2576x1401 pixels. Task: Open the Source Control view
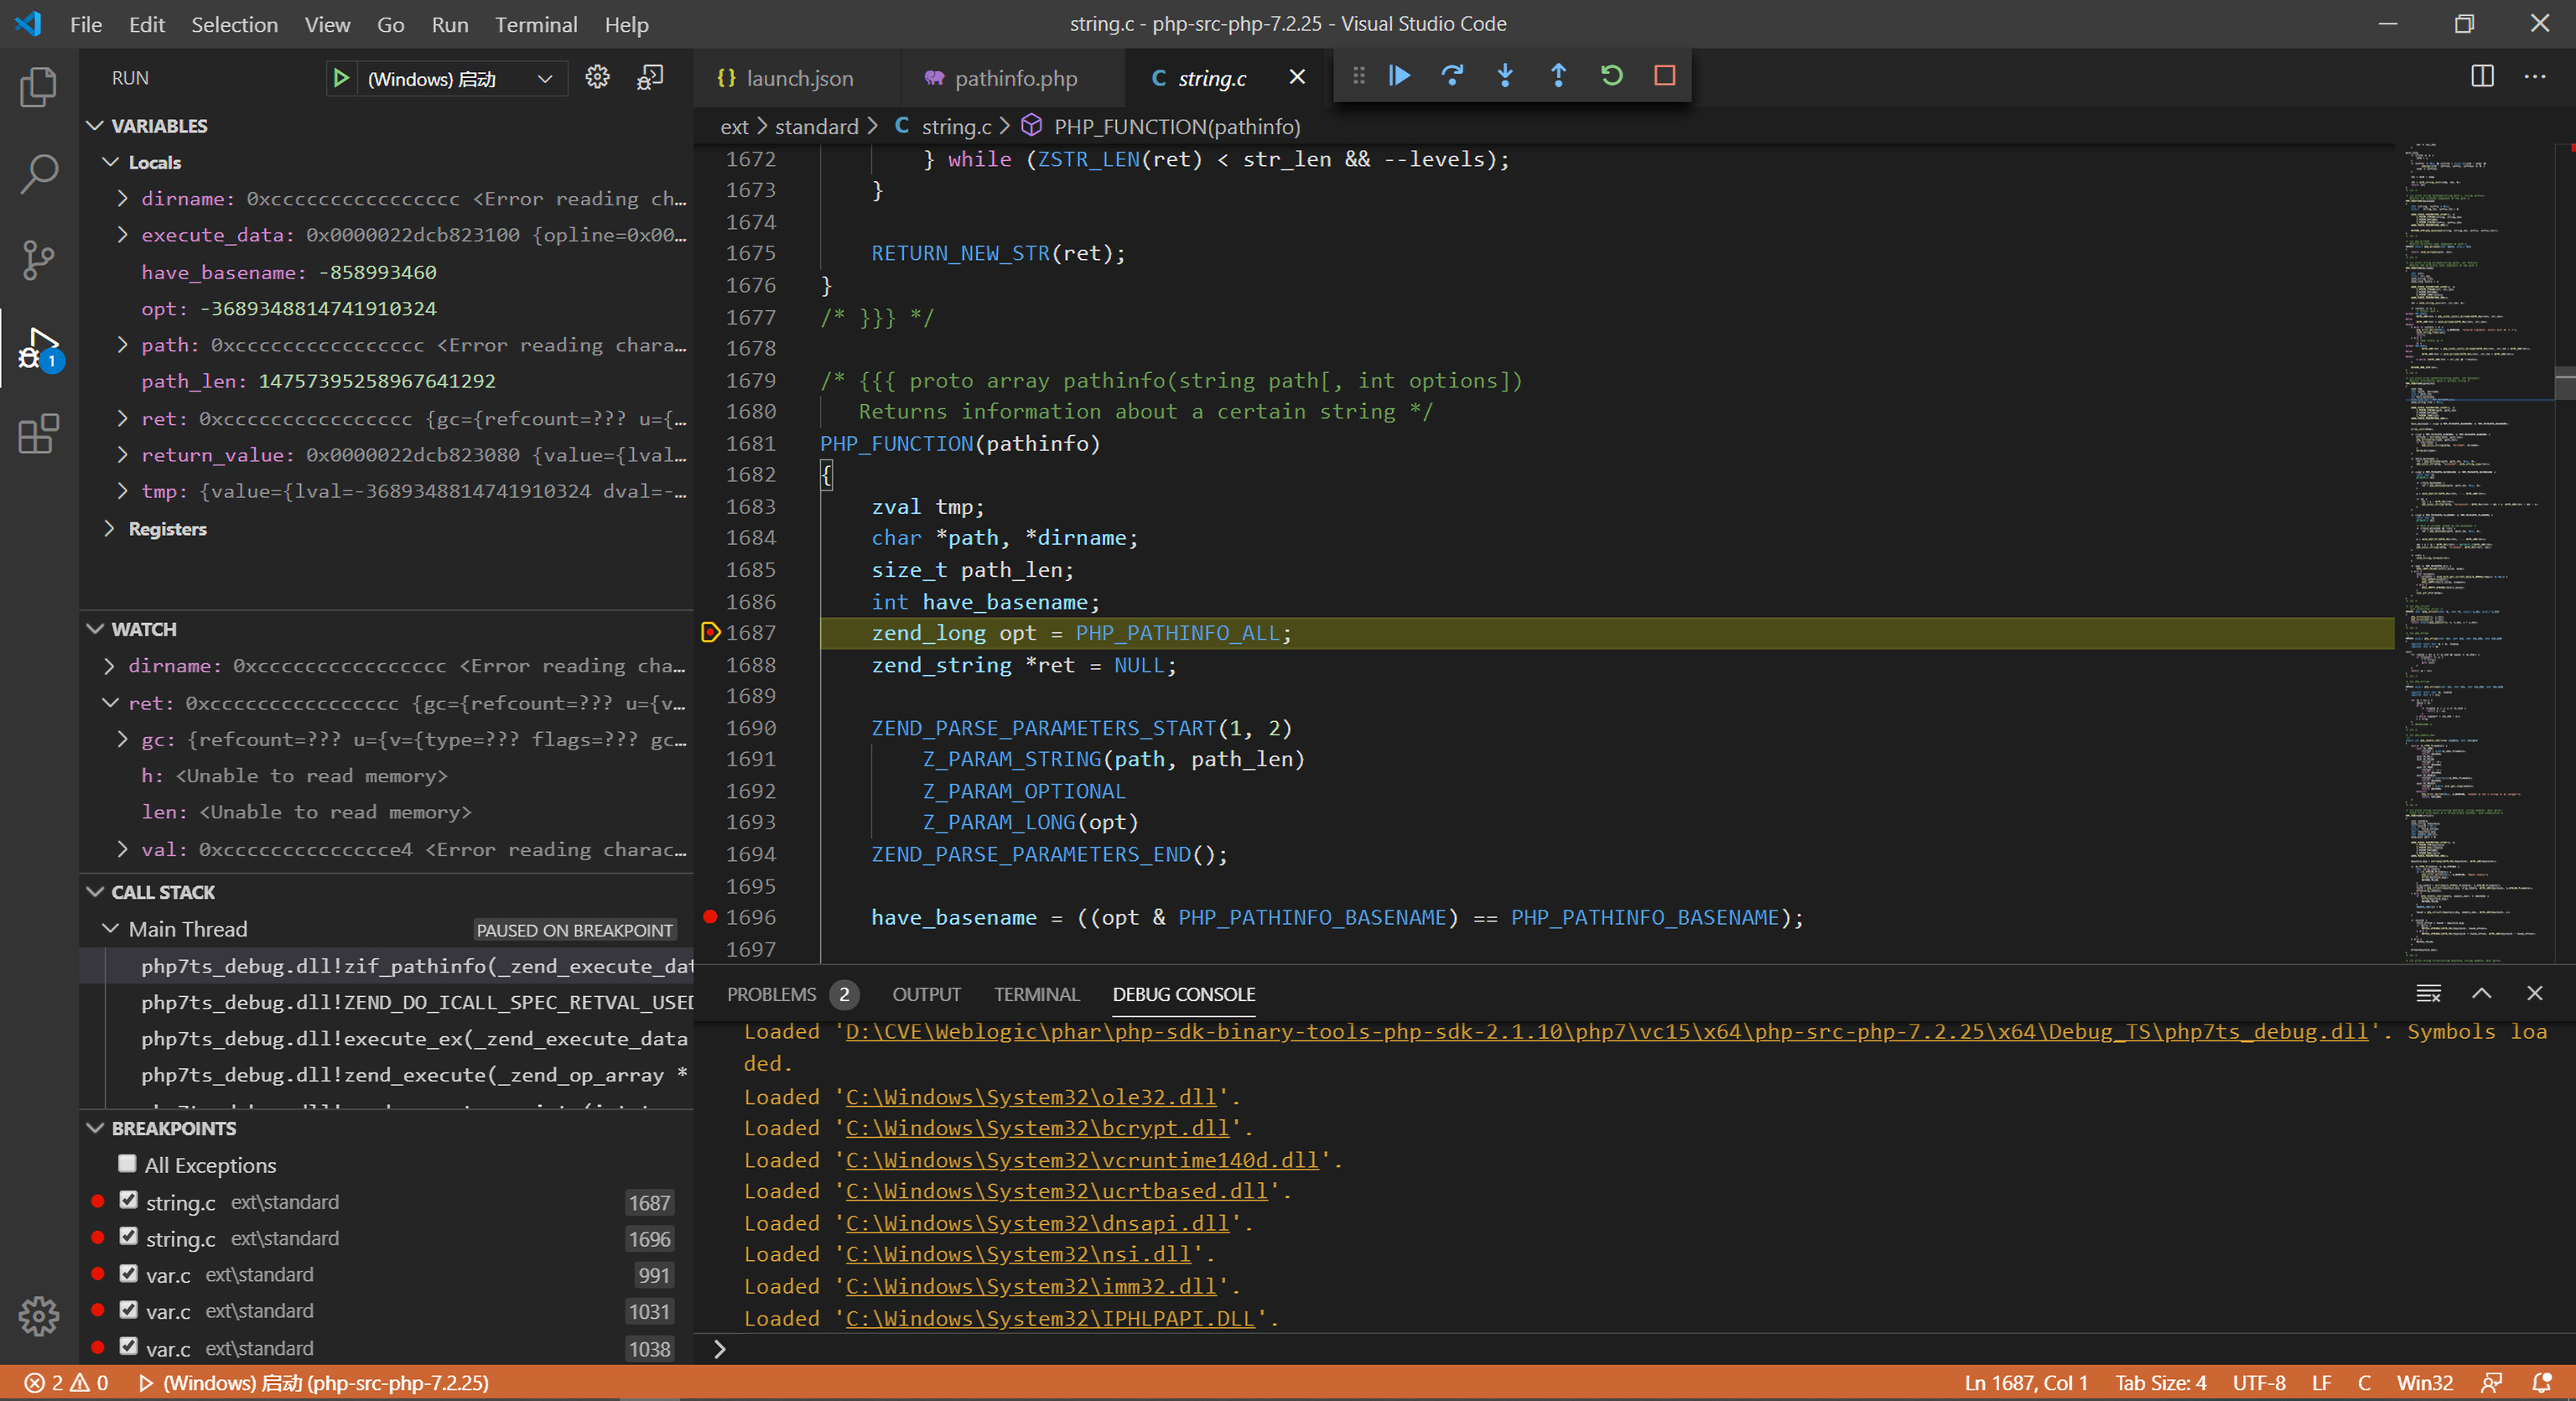click(x=38, y=260)
